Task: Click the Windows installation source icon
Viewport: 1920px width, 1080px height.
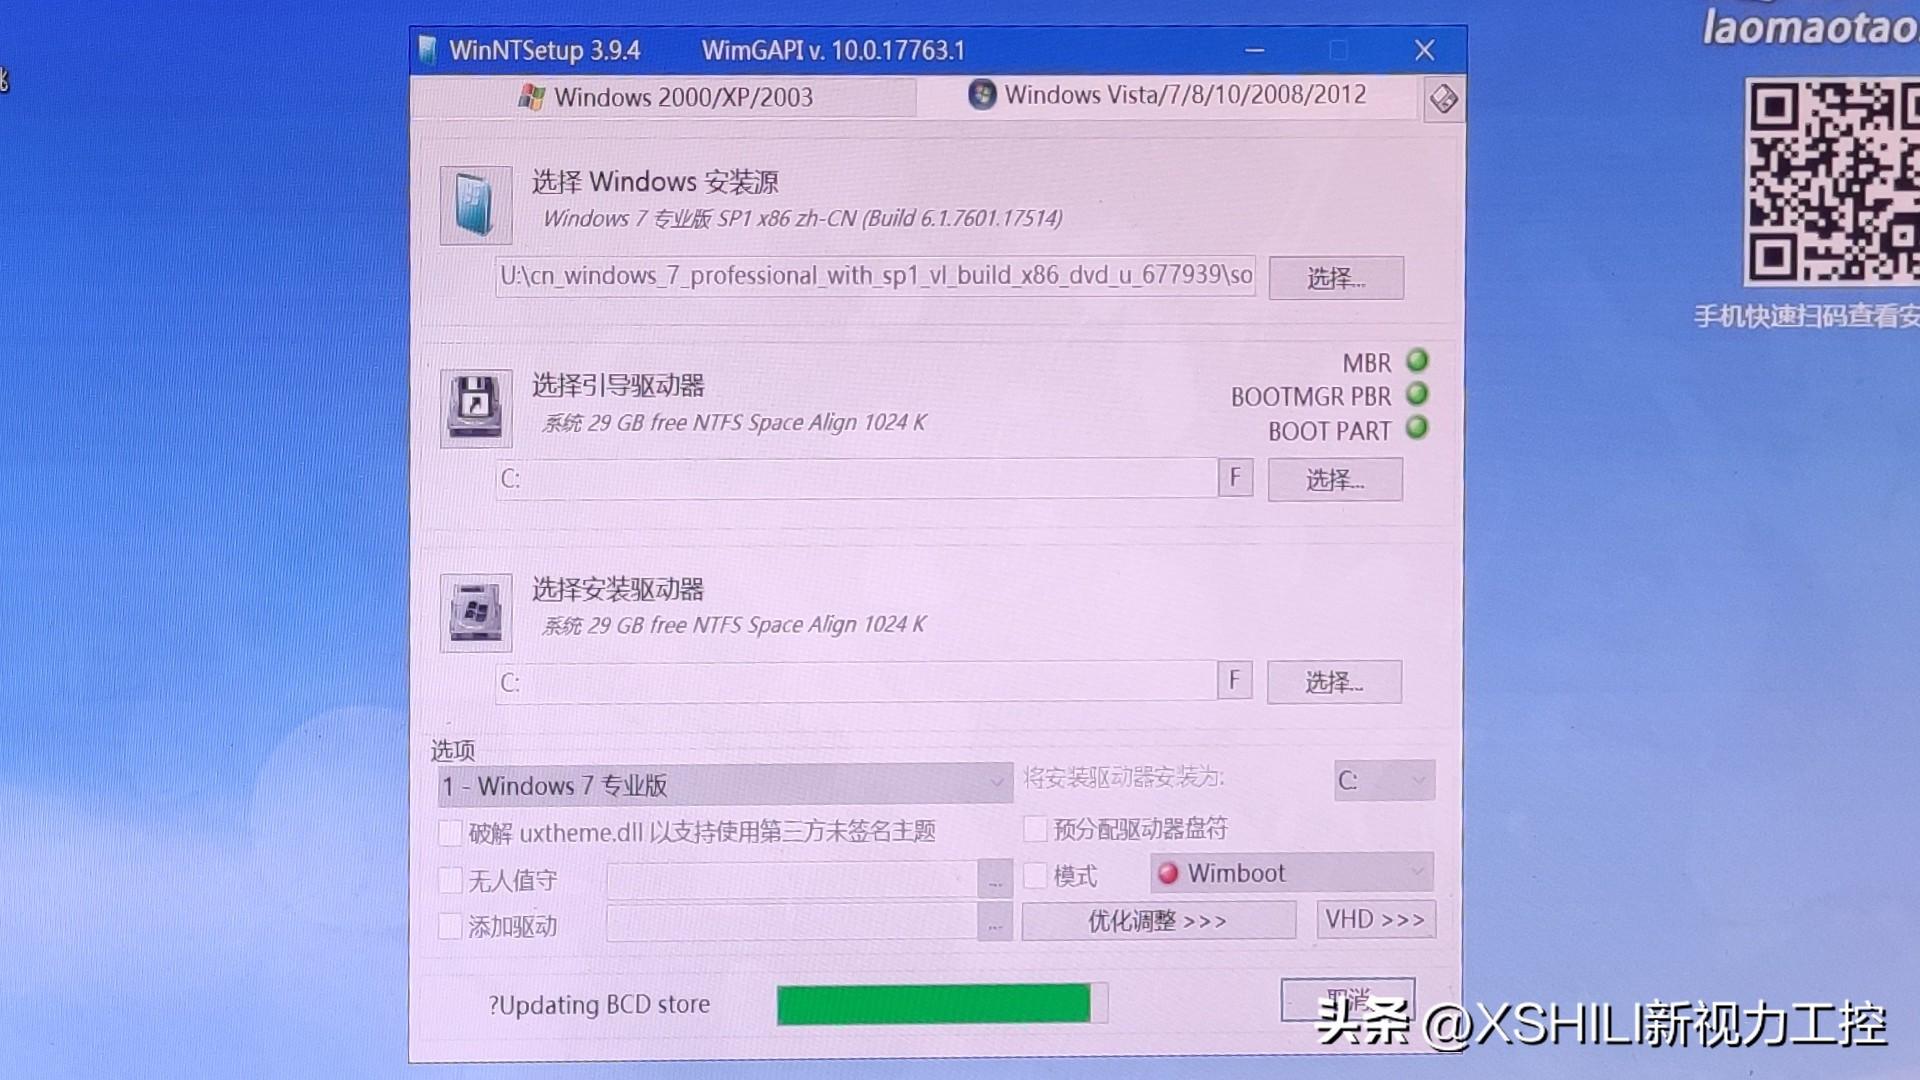Action: click(x=477, y=206)
